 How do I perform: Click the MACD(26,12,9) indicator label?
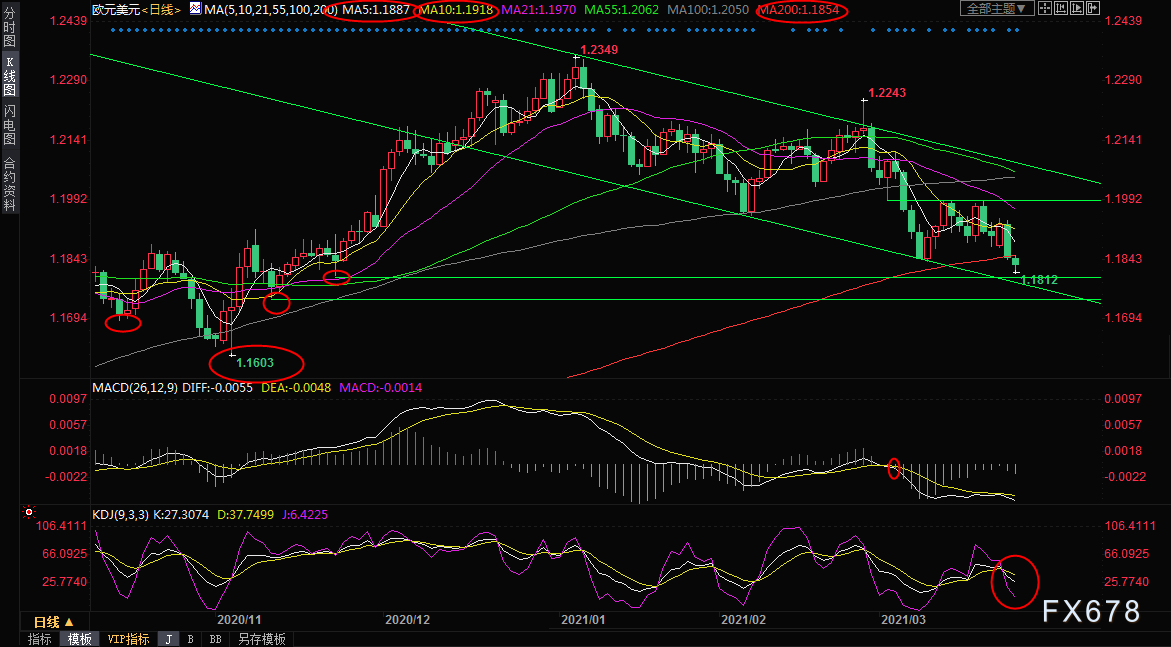click(134, 387)
